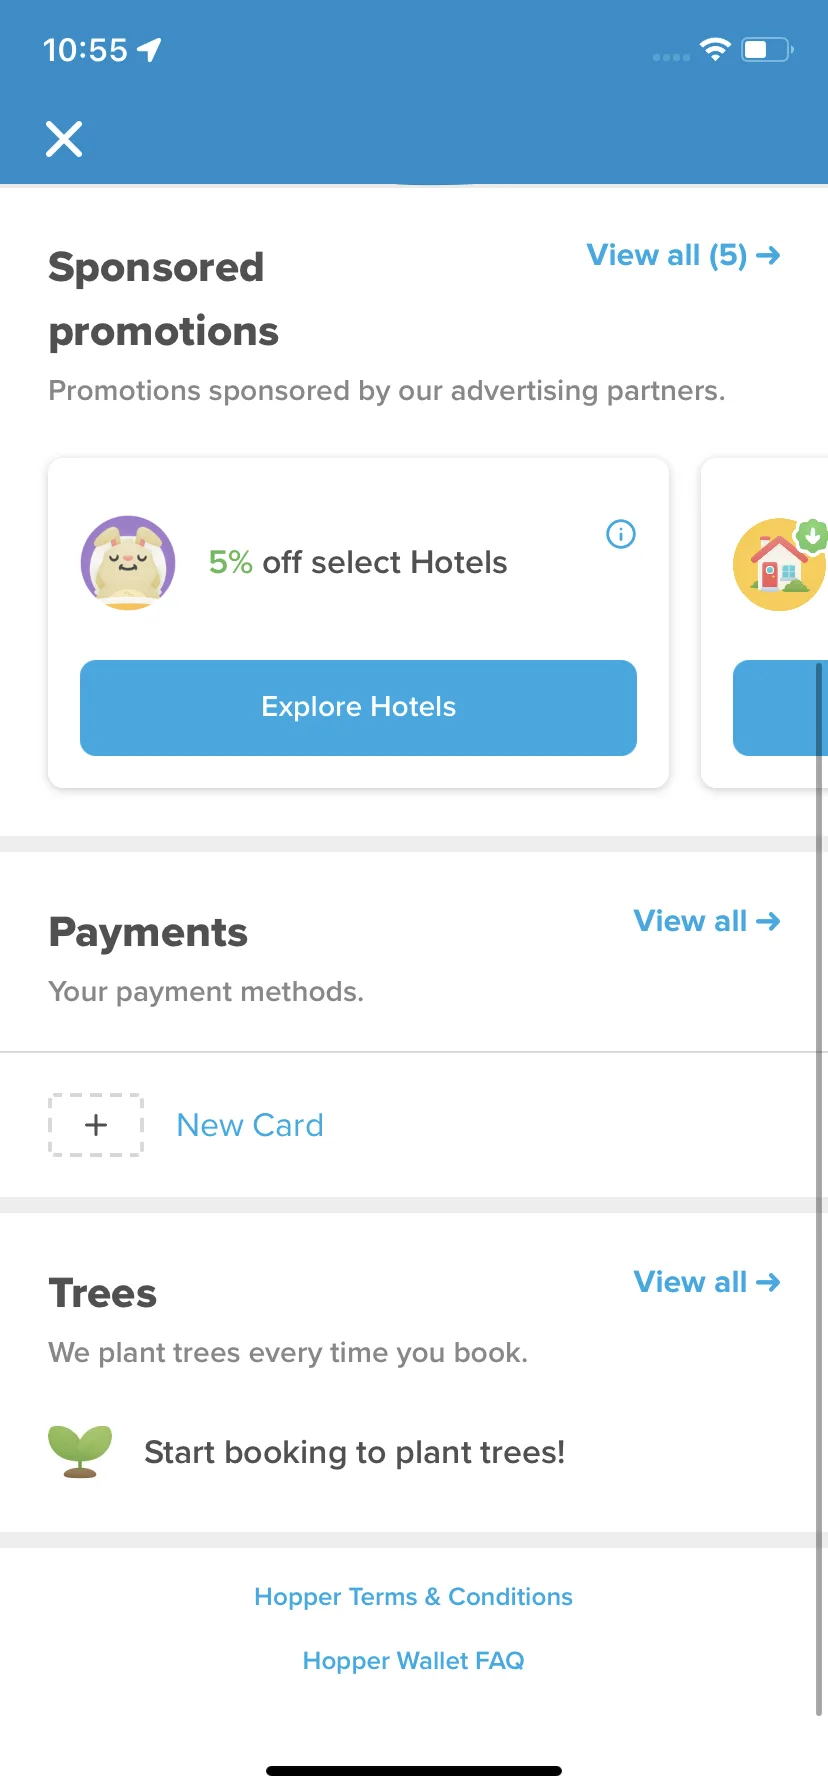Click the vertical scrollbar on right edge
Viewport: 828px width, 1792px height.
[x=820, y=1189]
